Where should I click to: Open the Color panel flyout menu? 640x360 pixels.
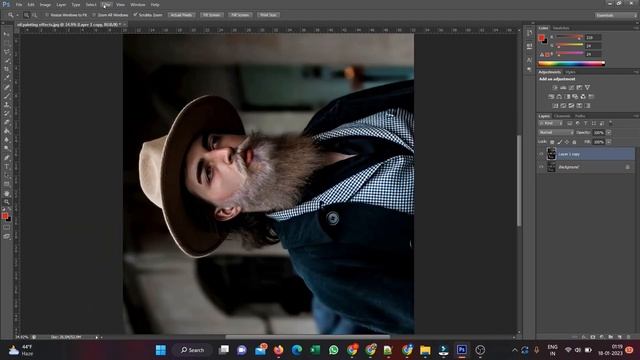click(x=636, y=28)
